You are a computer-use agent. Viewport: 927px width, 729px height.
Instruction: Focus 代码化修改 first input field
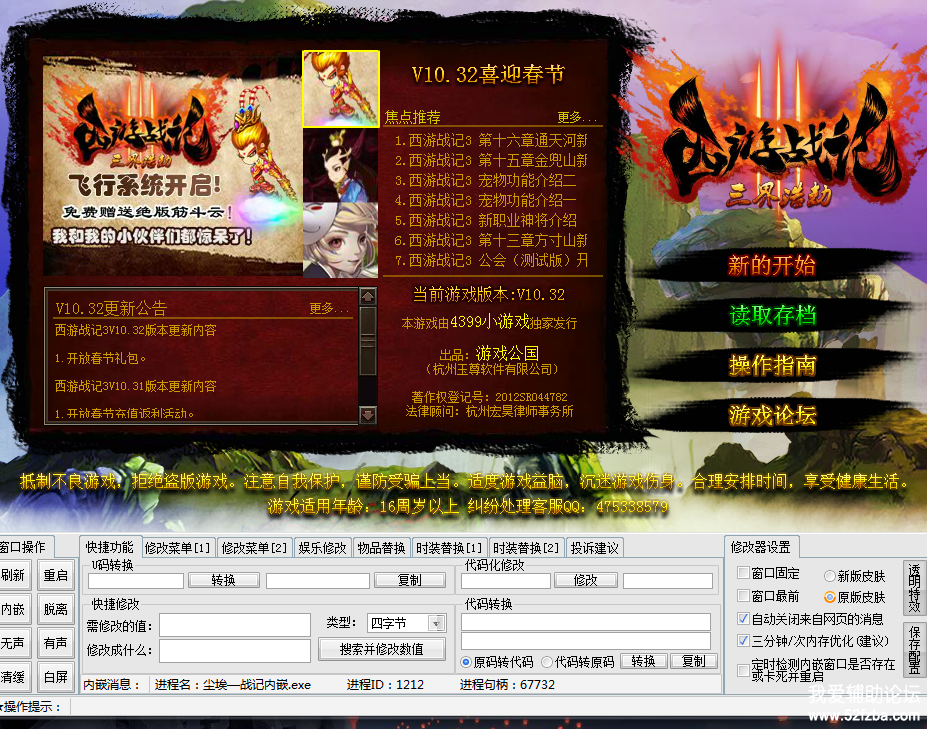[x=506, y=581]
